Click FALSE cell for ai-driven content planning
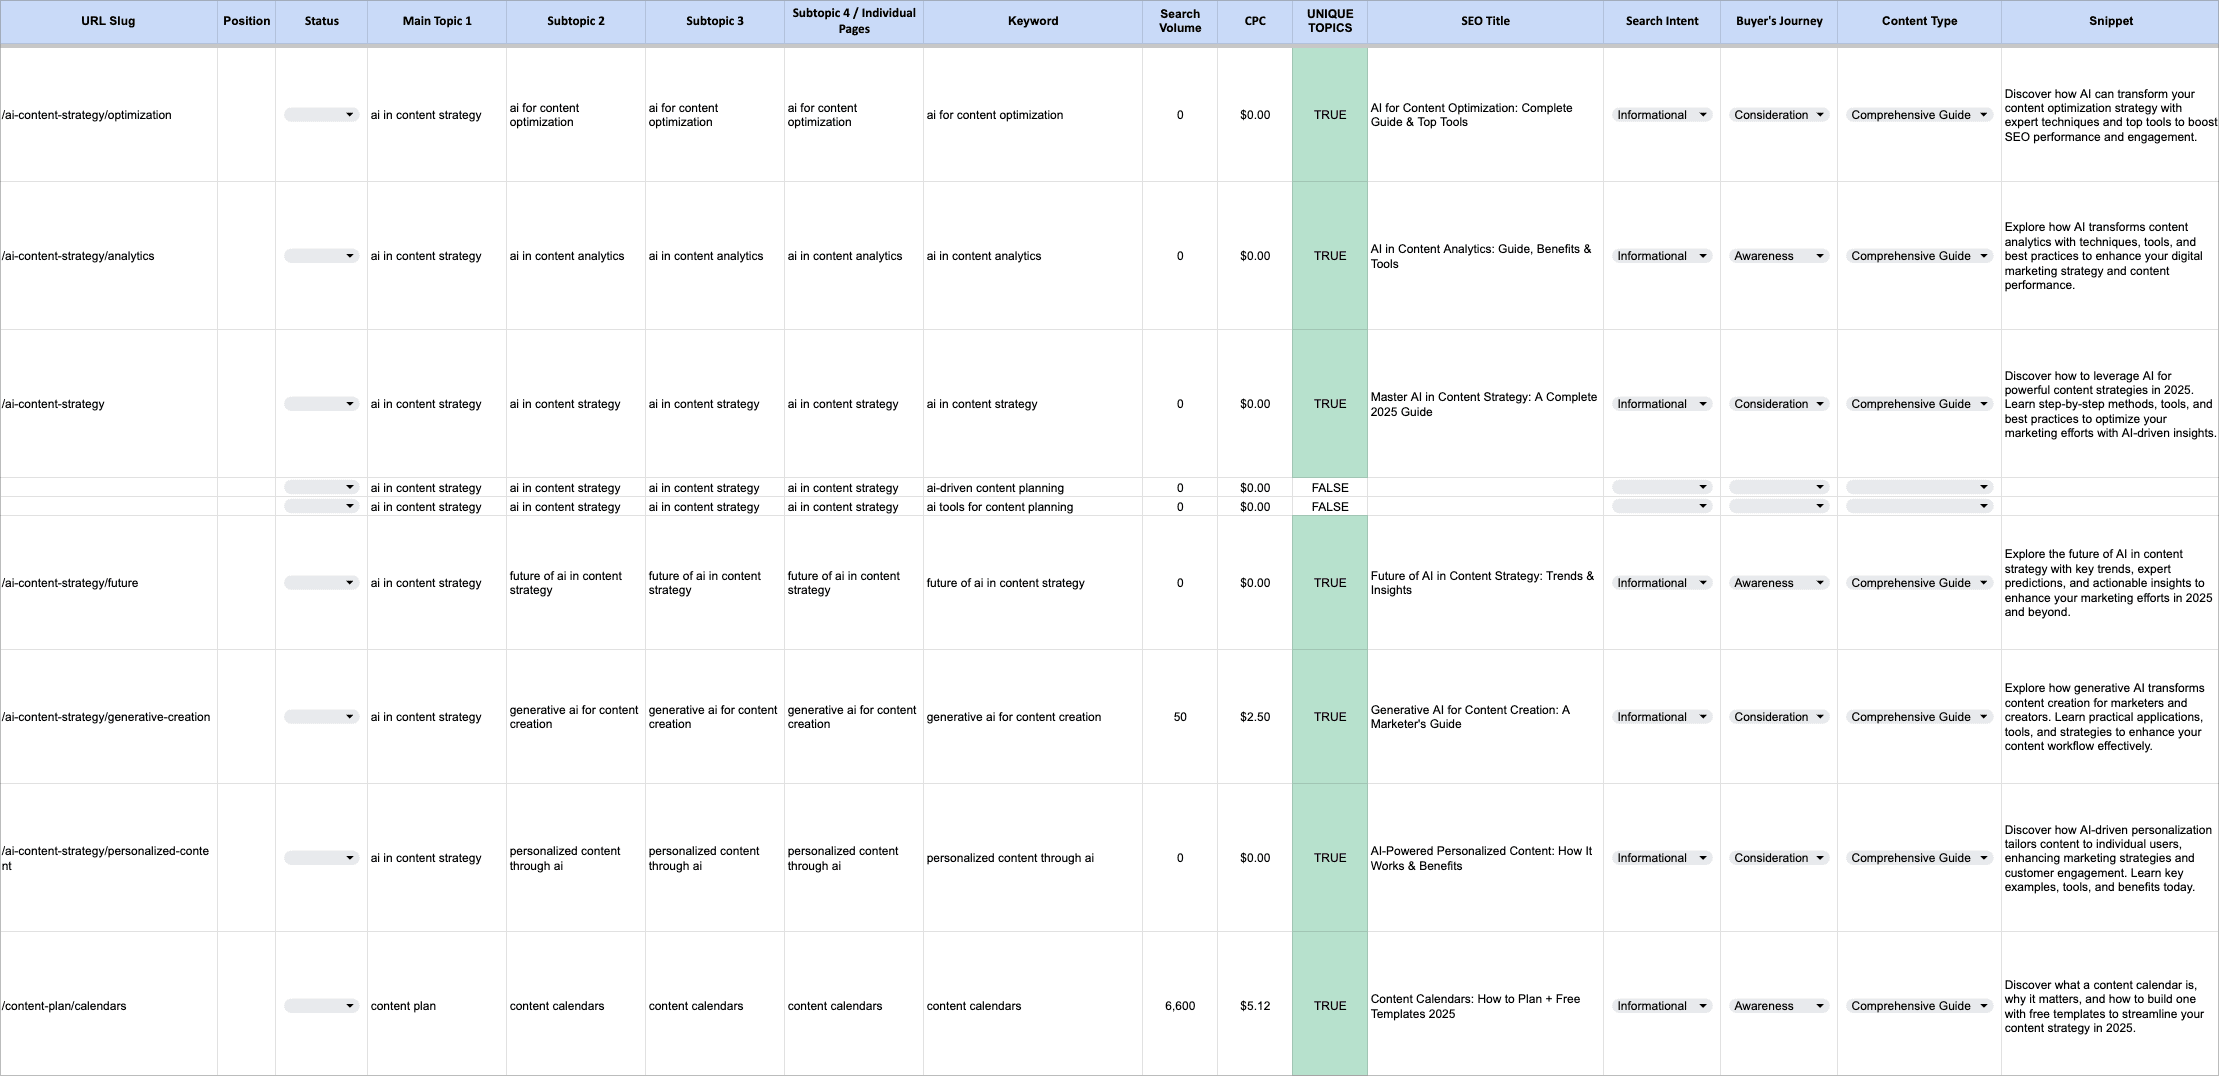Screen dimensions: 2219x1076 (1330, 488)
